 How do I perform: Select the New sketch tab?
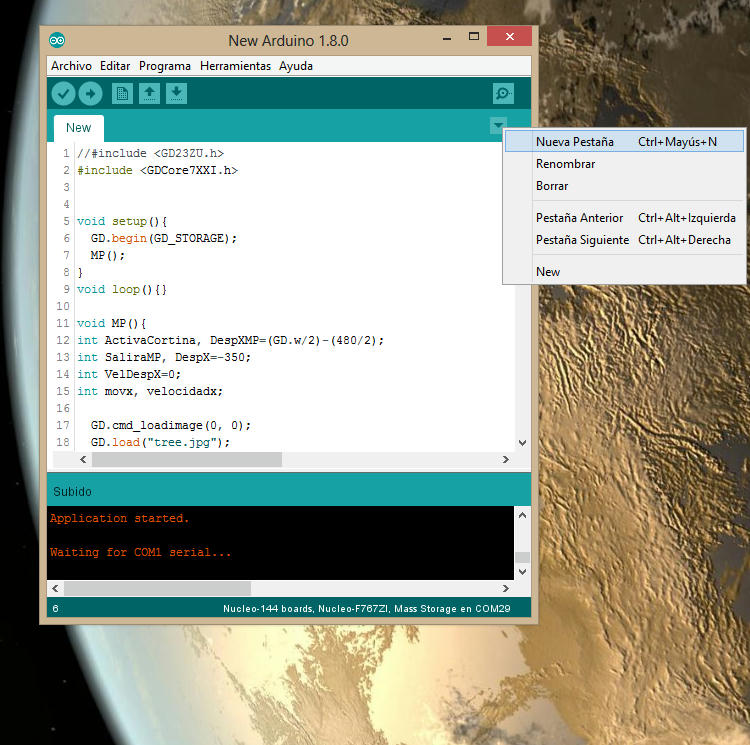78,128
